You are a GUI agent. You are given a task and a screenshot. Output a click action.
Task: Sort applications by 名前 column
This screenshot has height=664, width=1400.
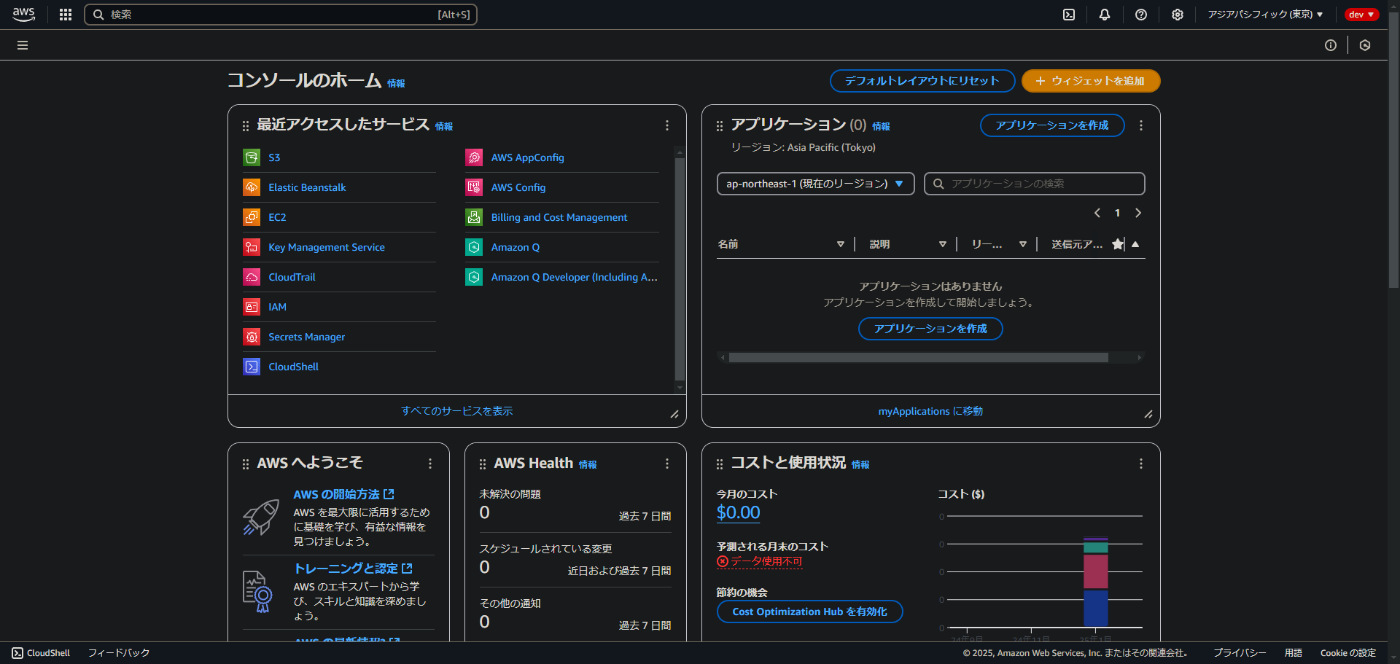841,244
